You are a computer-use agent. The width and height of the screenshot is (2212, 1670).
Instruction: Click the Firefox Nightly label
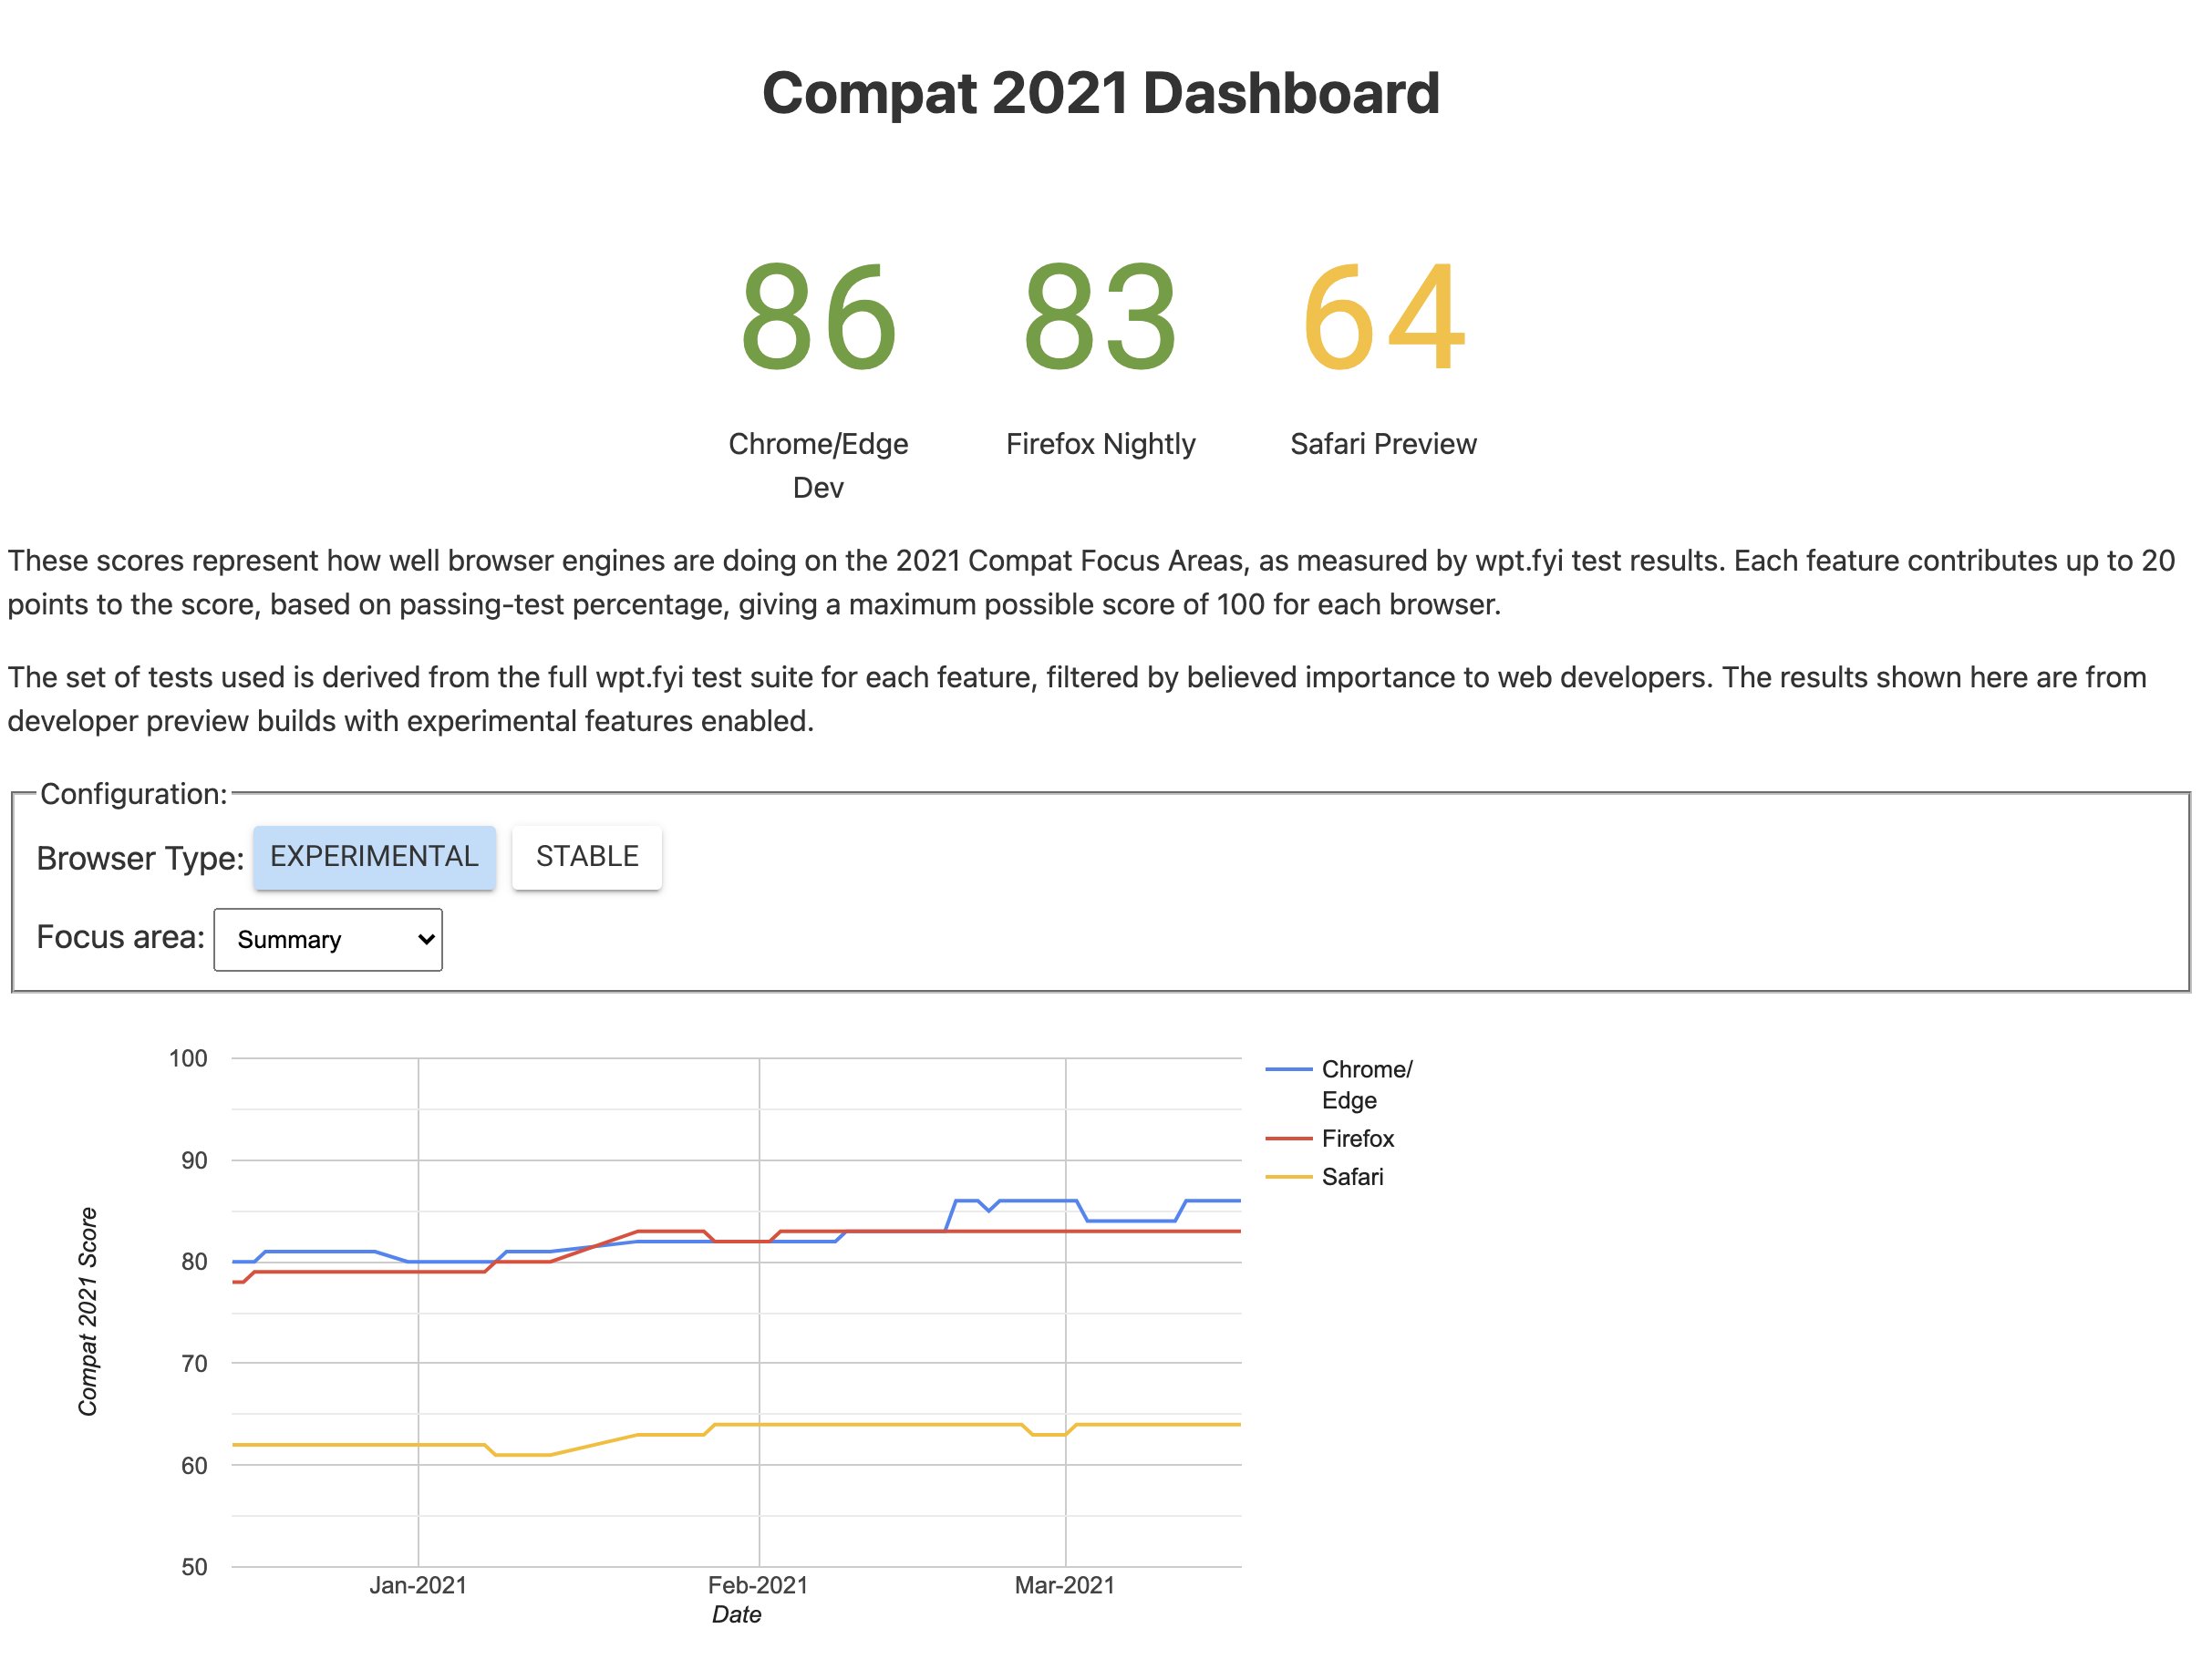pyautogui.click(x=1100, y=444)
